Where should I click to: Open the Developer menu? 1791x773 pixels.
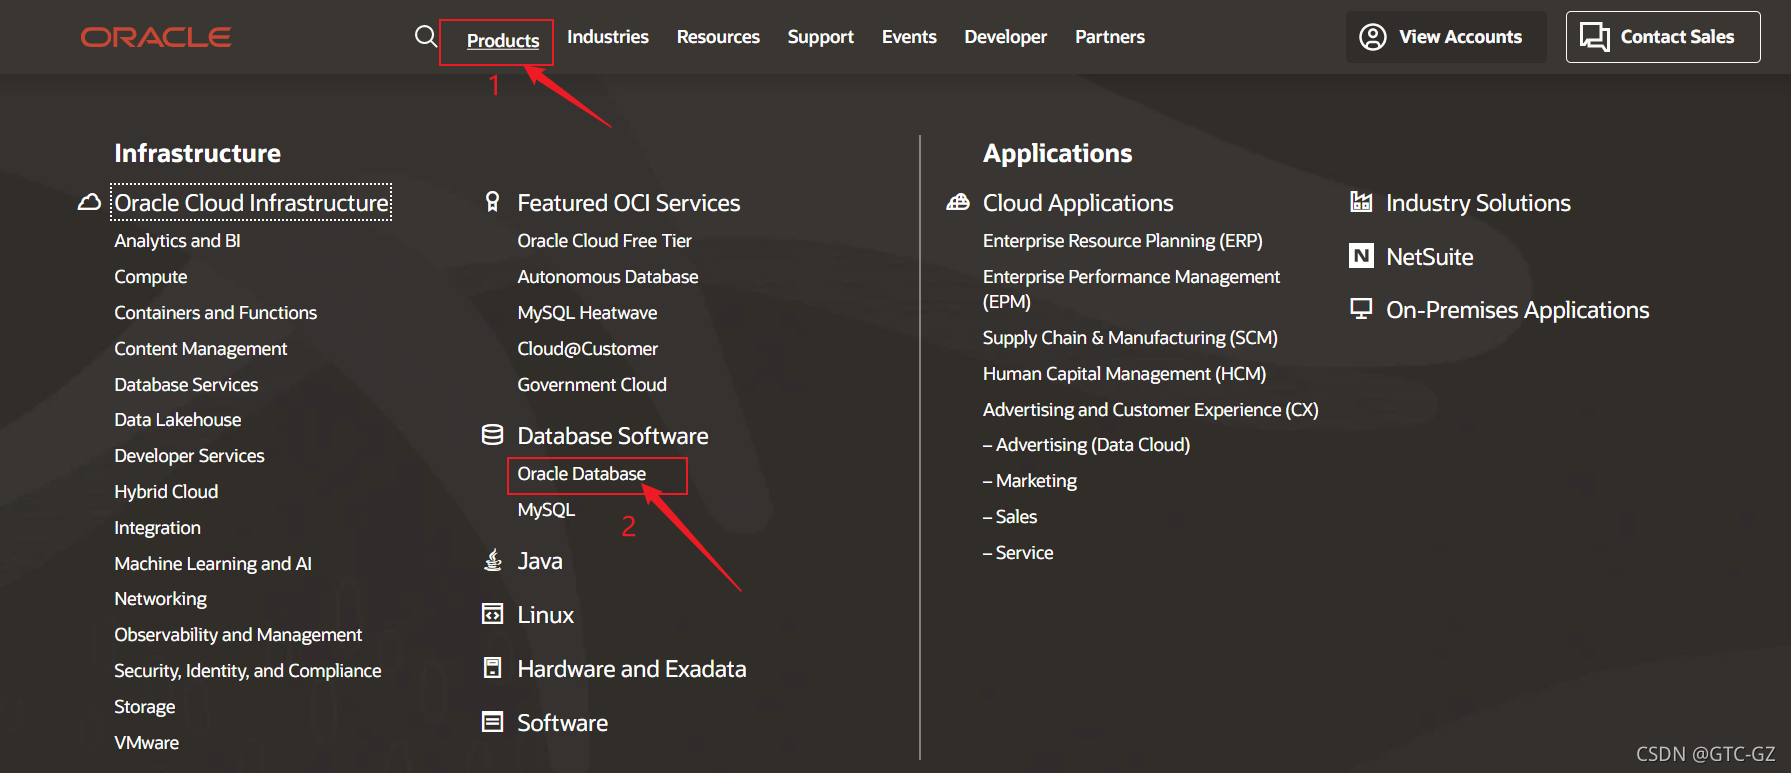1006,37
